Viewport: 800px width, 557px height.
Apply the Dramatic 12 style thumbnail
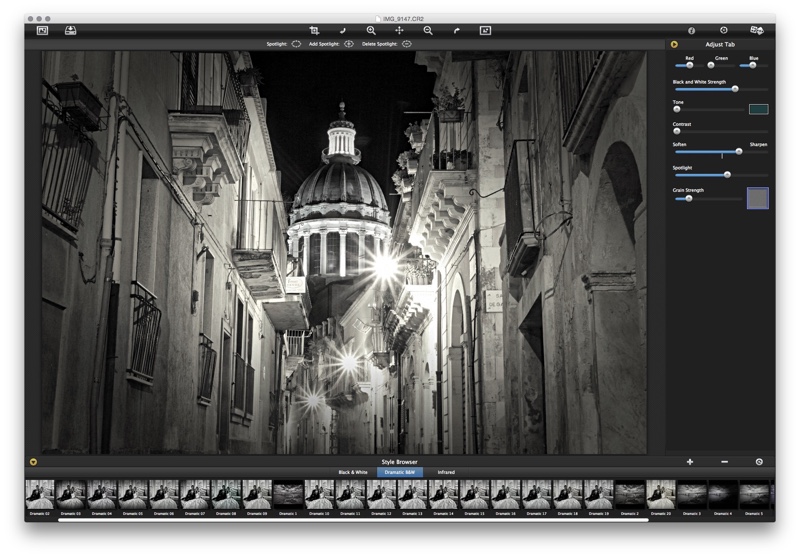pos(382,495)
